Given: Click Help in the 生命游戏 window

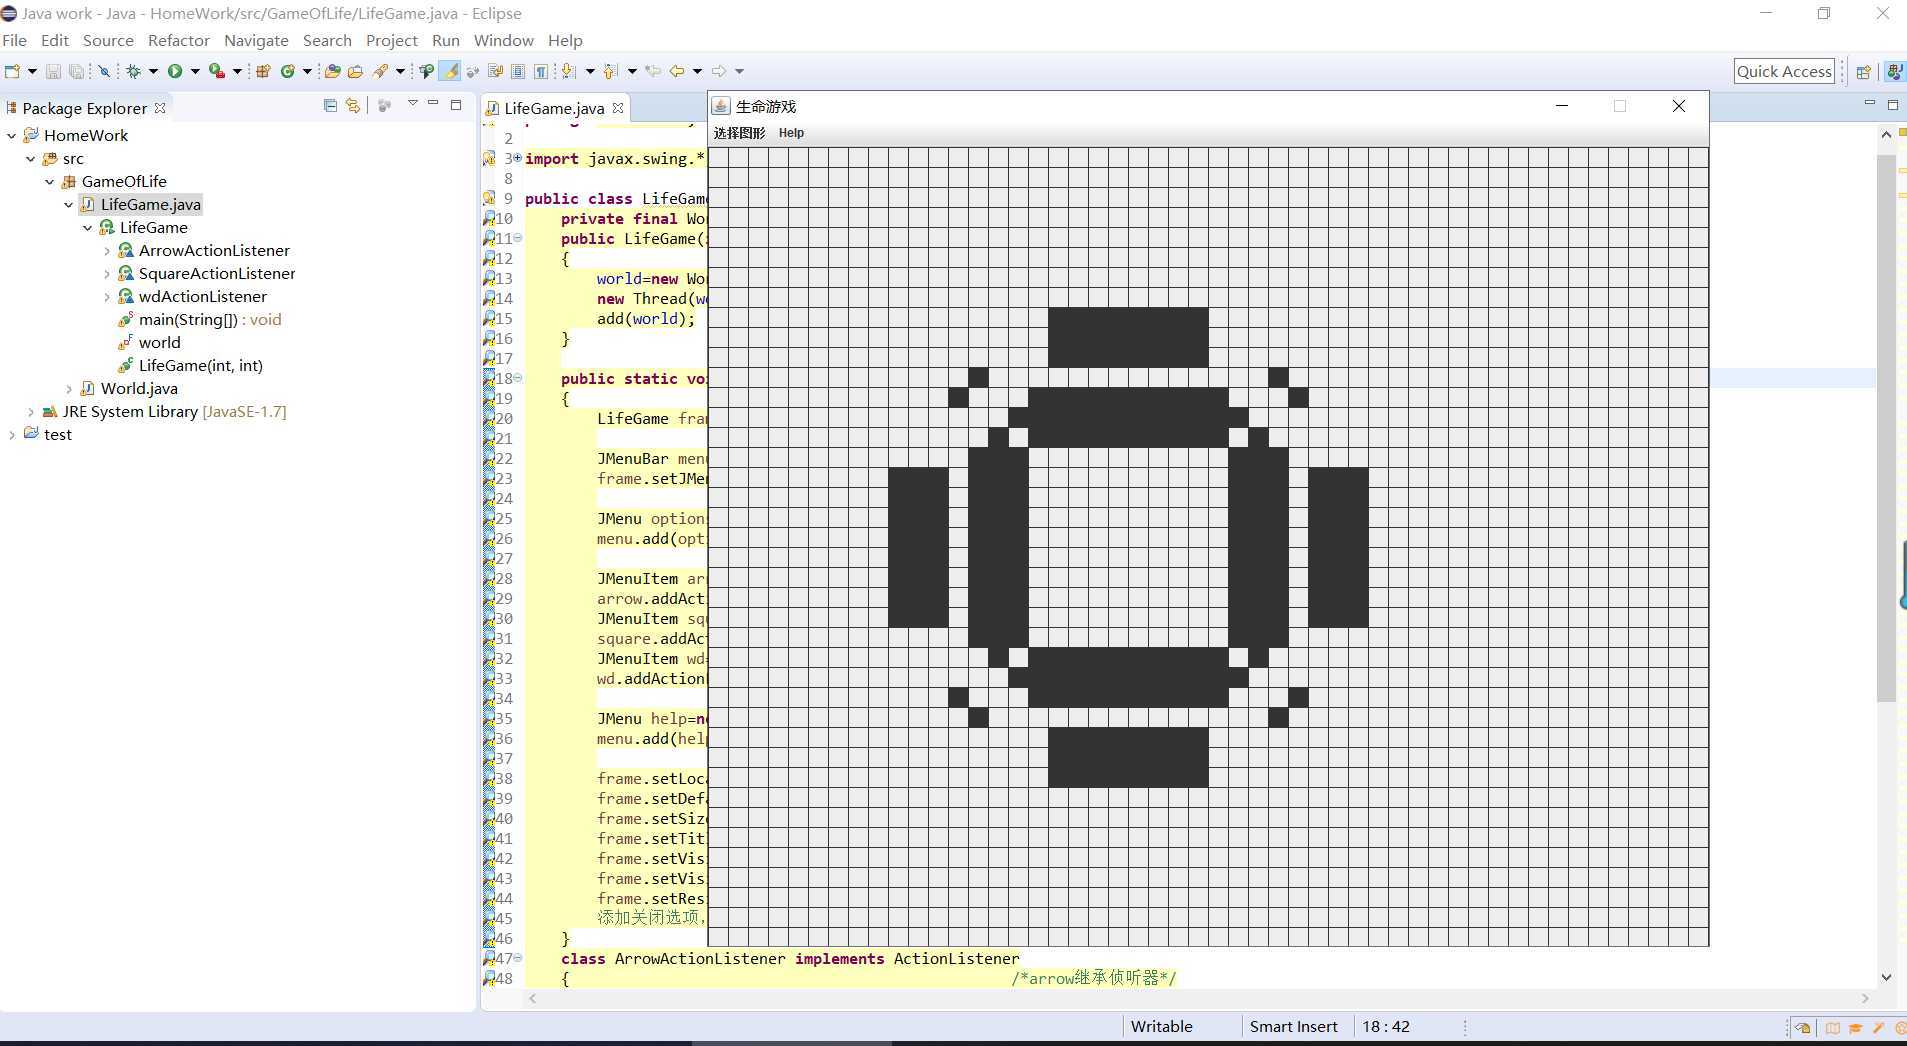Looking at the screenshot, I should pos(791,133).
